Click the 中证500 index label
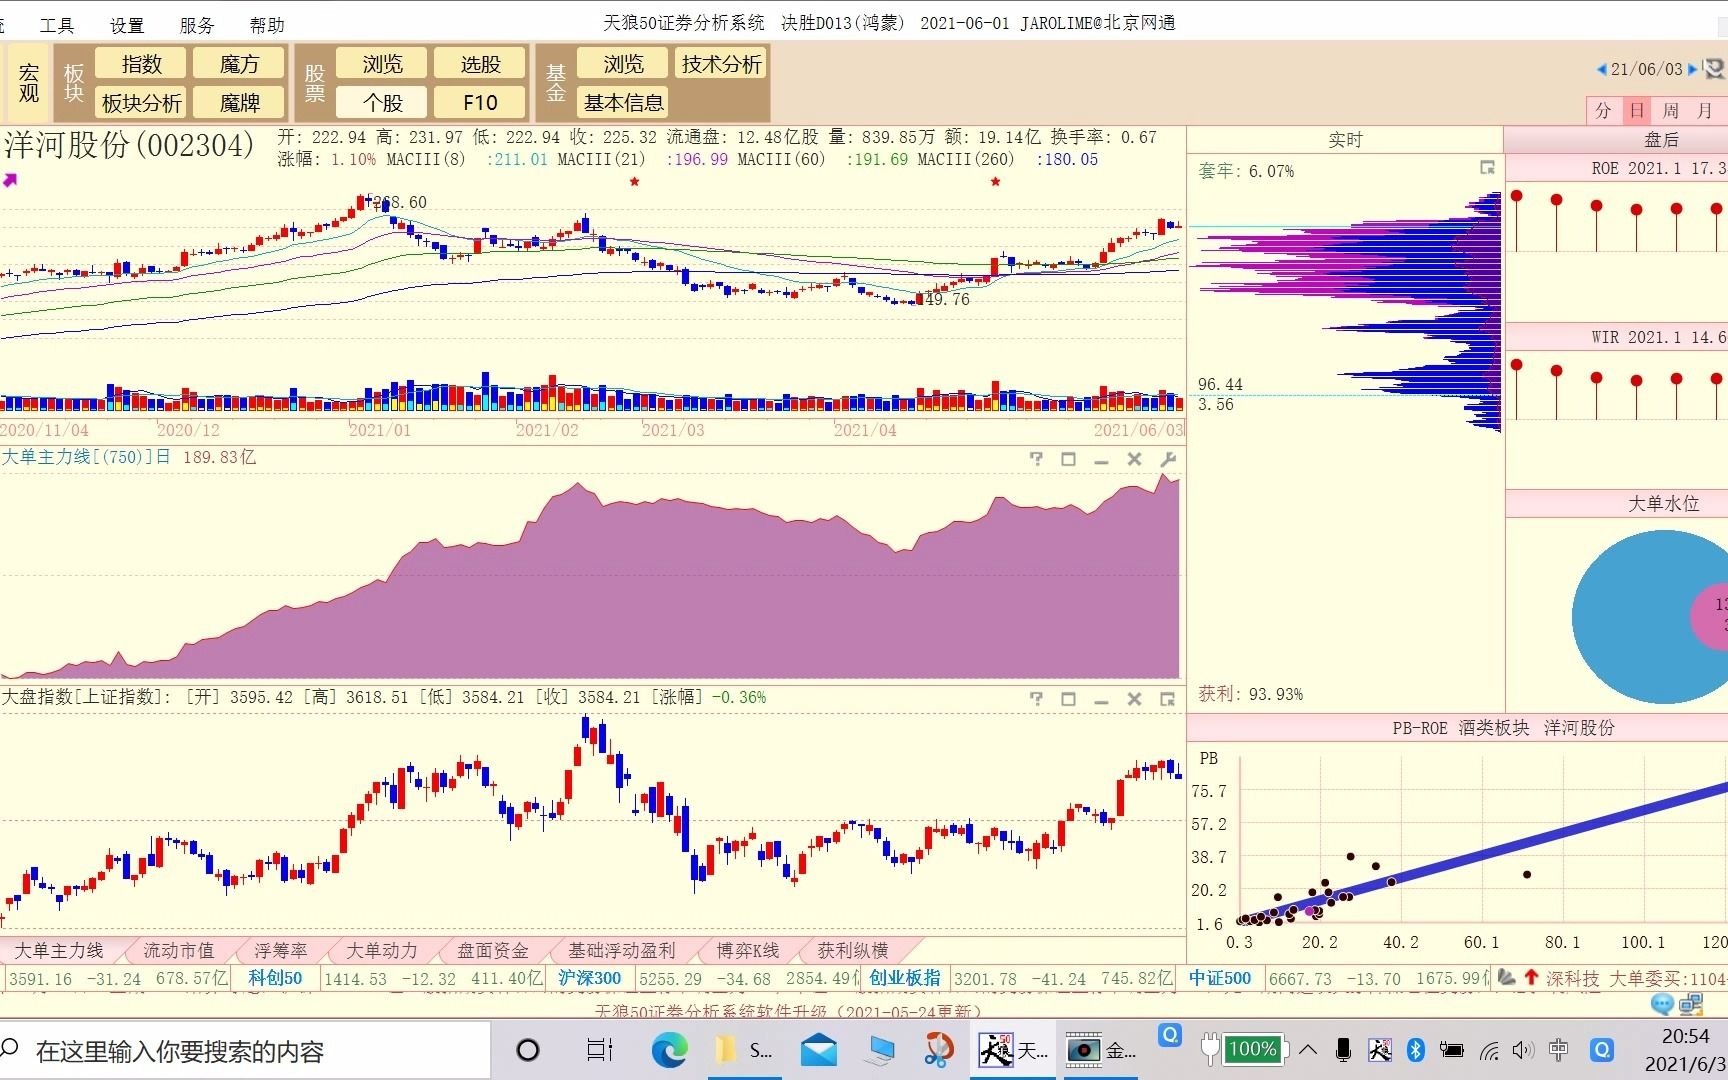This screenshot has width=1728, height=1080. point(1220,978)
